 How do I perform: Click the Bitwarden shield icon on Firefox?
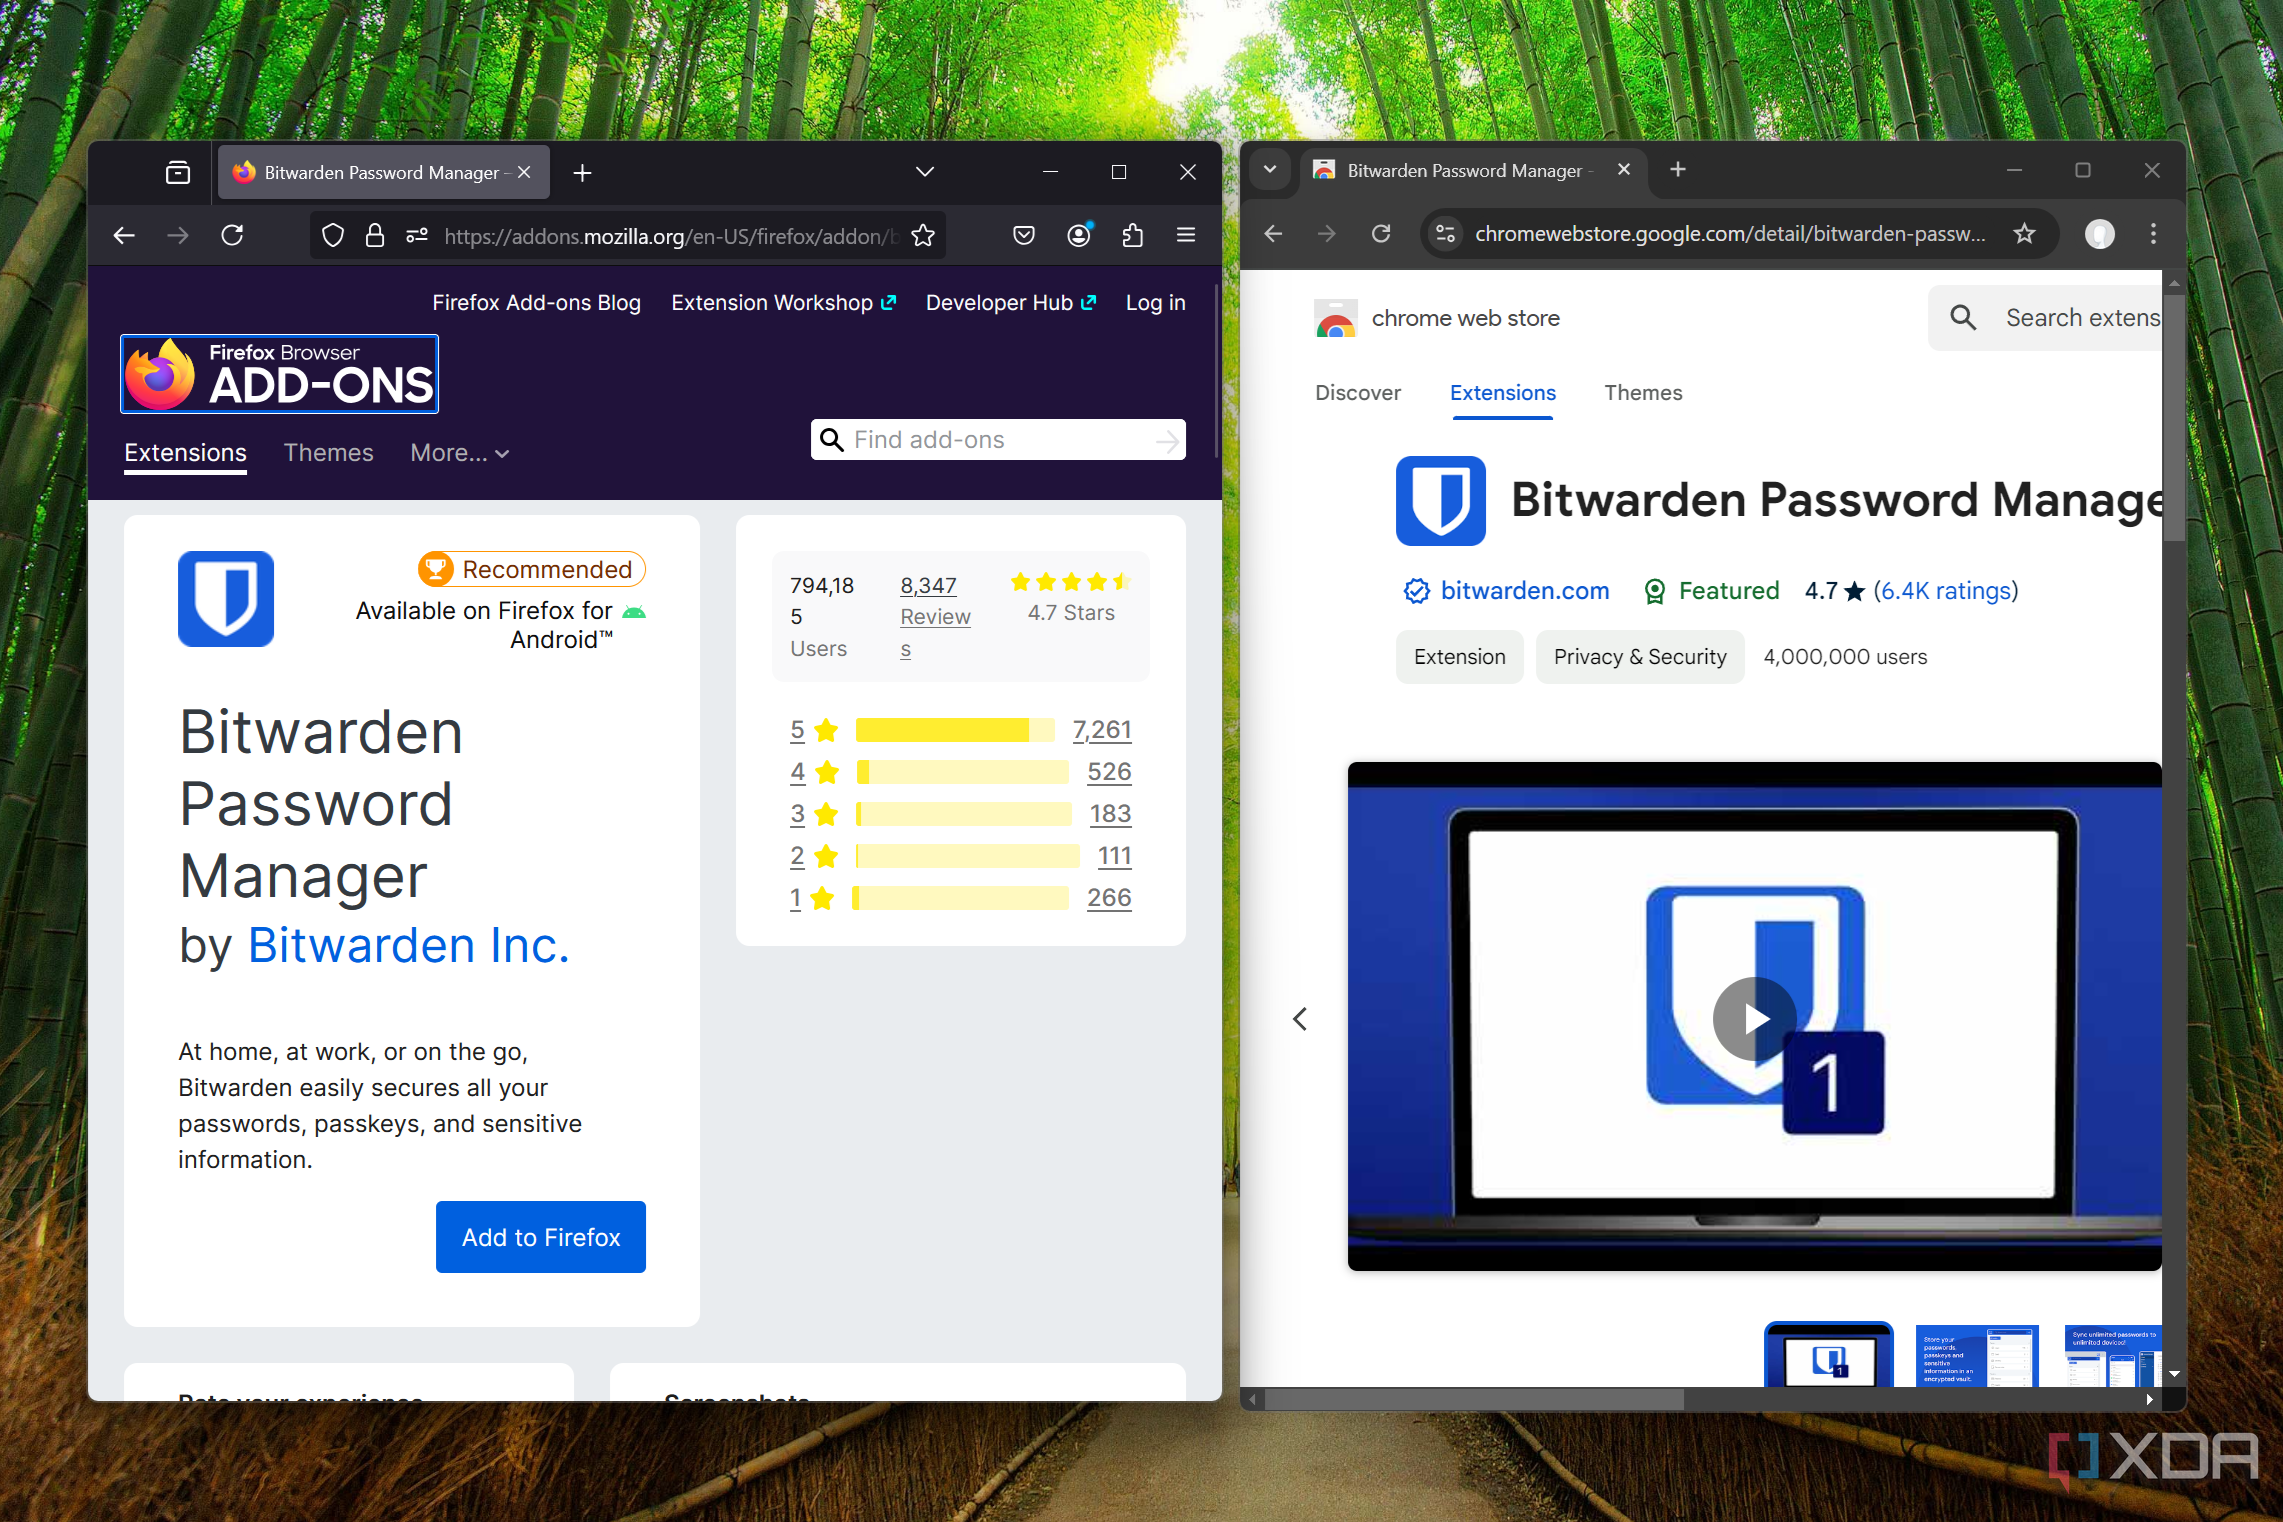tap(226, 596)
